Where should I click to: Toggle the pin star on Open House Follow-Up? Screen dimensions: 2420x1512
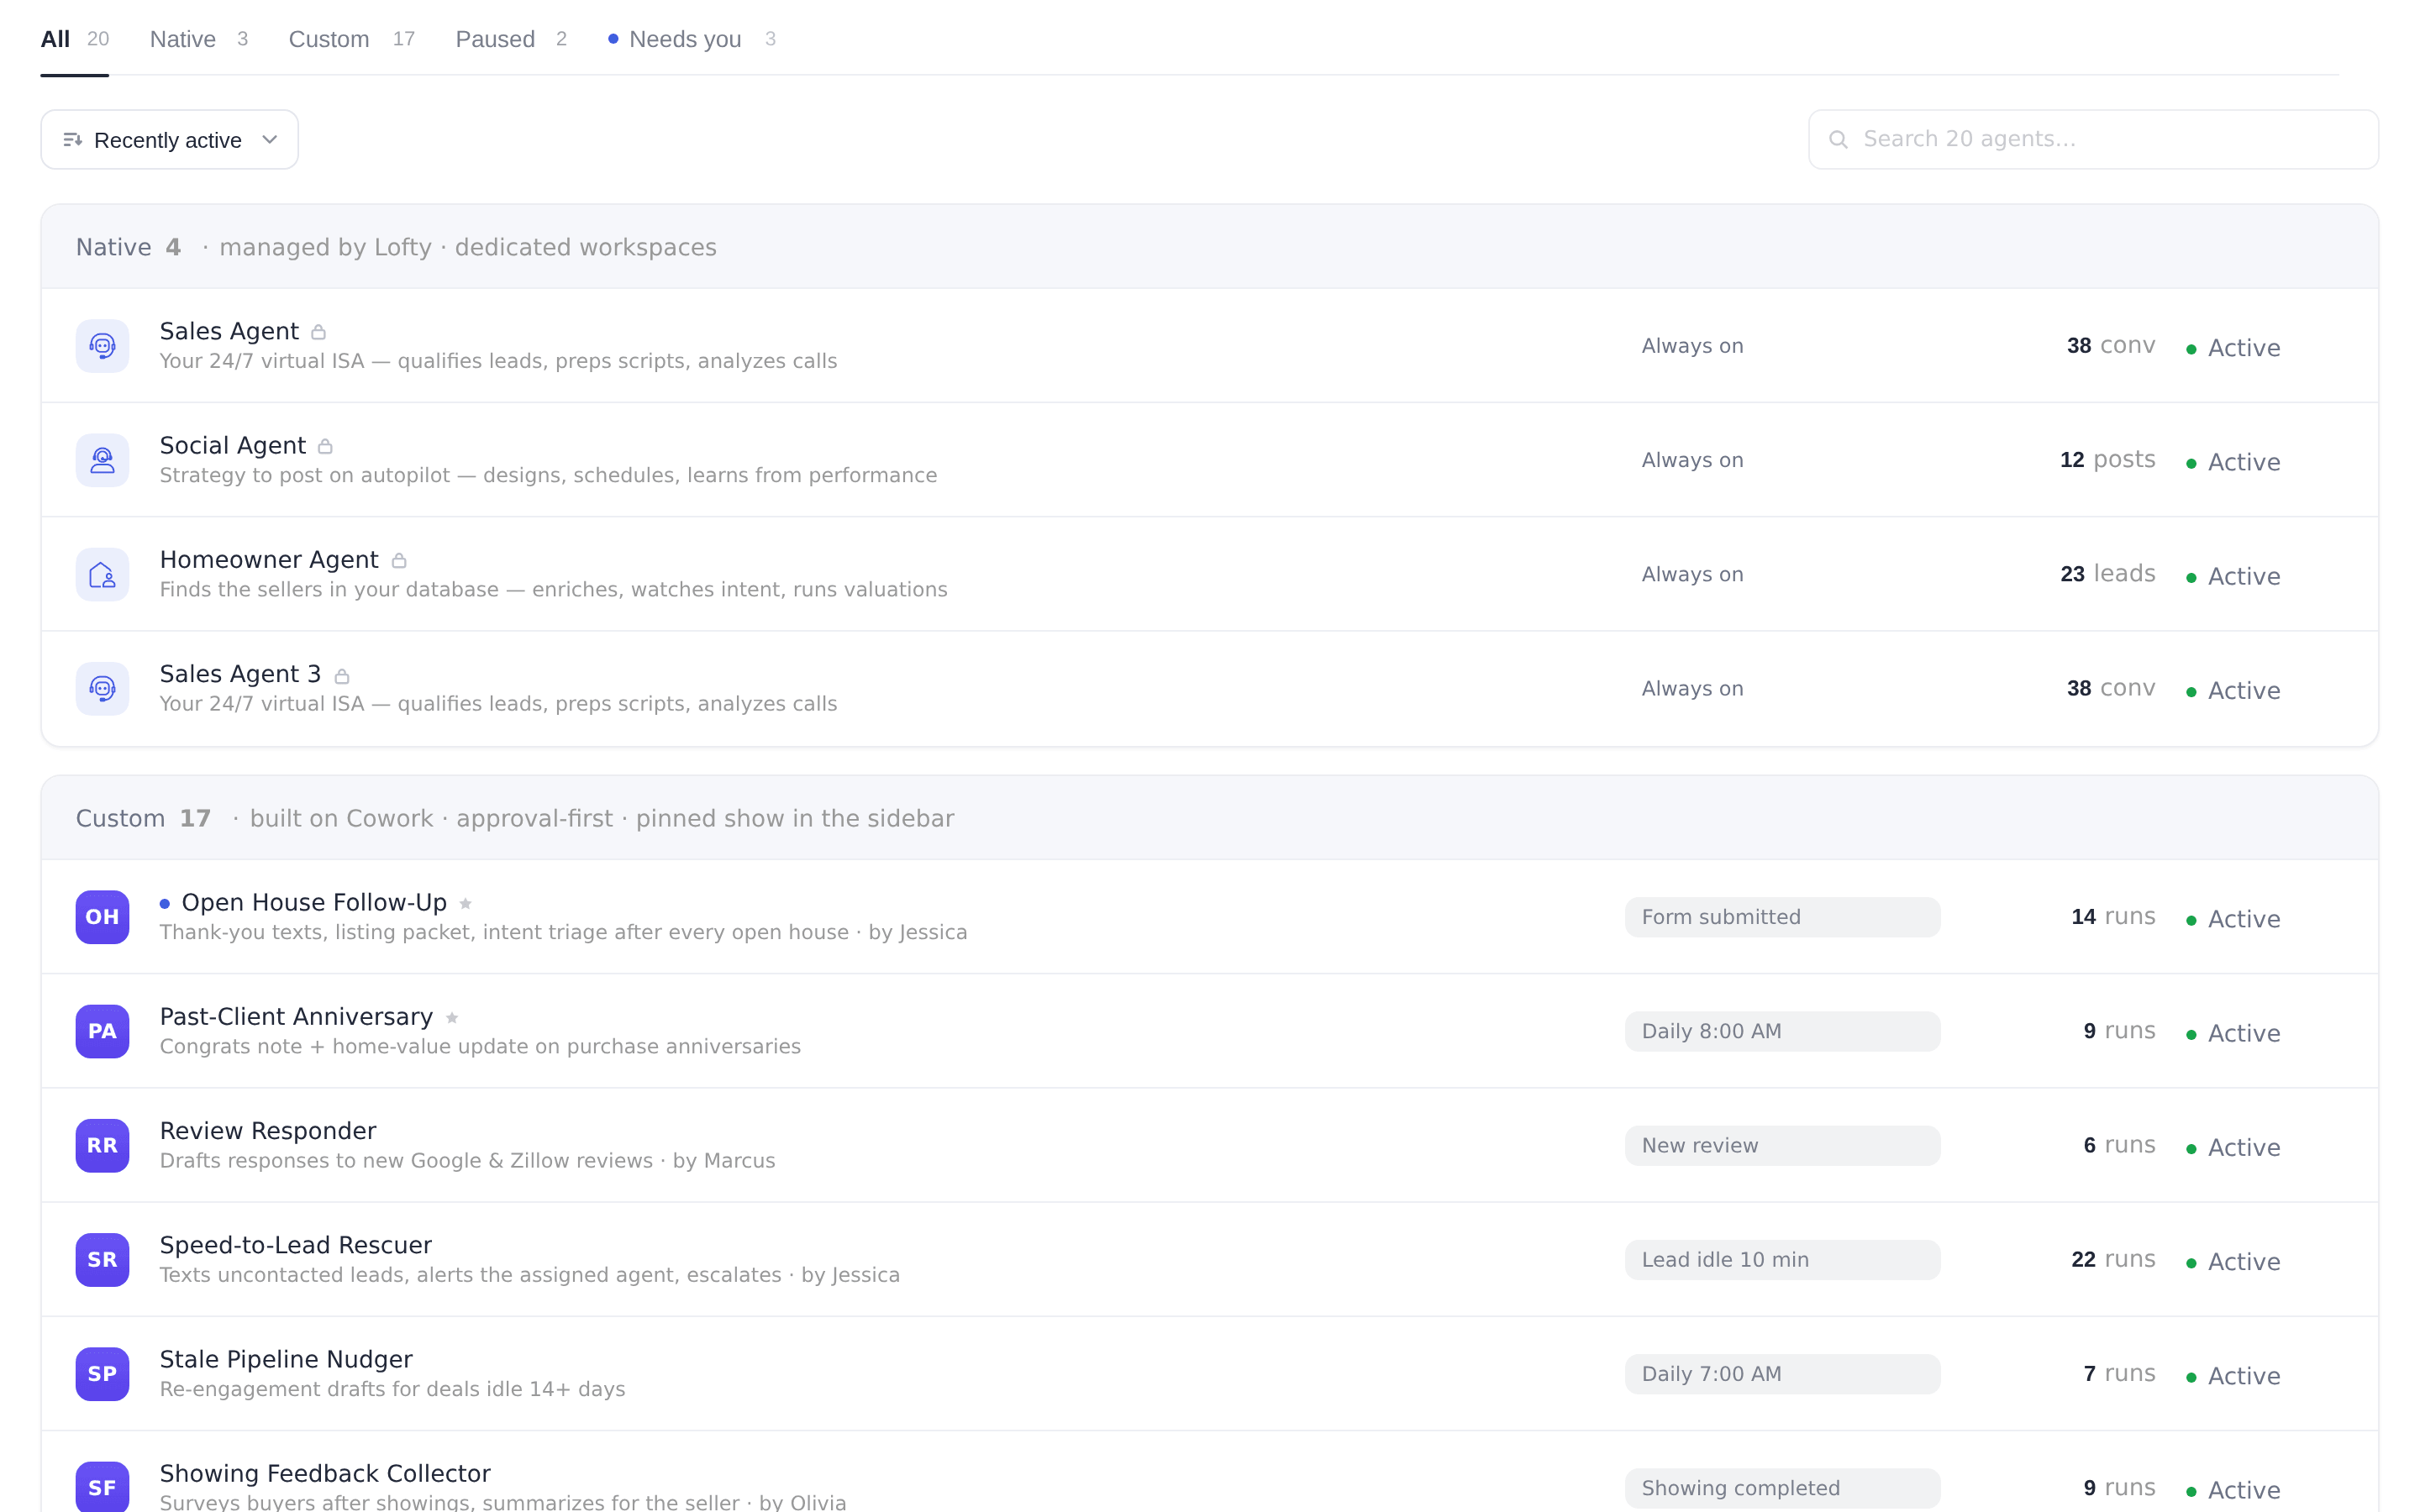click(465, 903)
